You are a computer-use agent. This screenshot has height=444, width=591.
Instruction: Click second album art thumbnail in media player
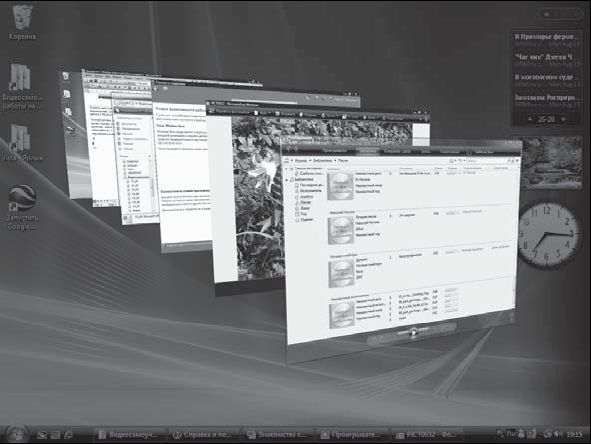(x=341, y=230)
